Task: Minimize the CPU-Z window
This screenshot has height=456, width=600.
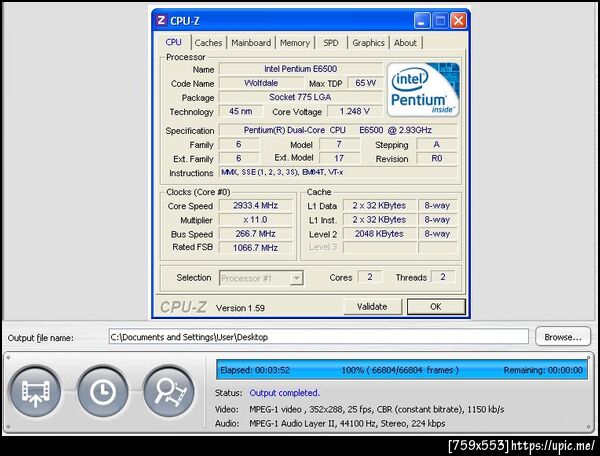Action: point(422,21)
